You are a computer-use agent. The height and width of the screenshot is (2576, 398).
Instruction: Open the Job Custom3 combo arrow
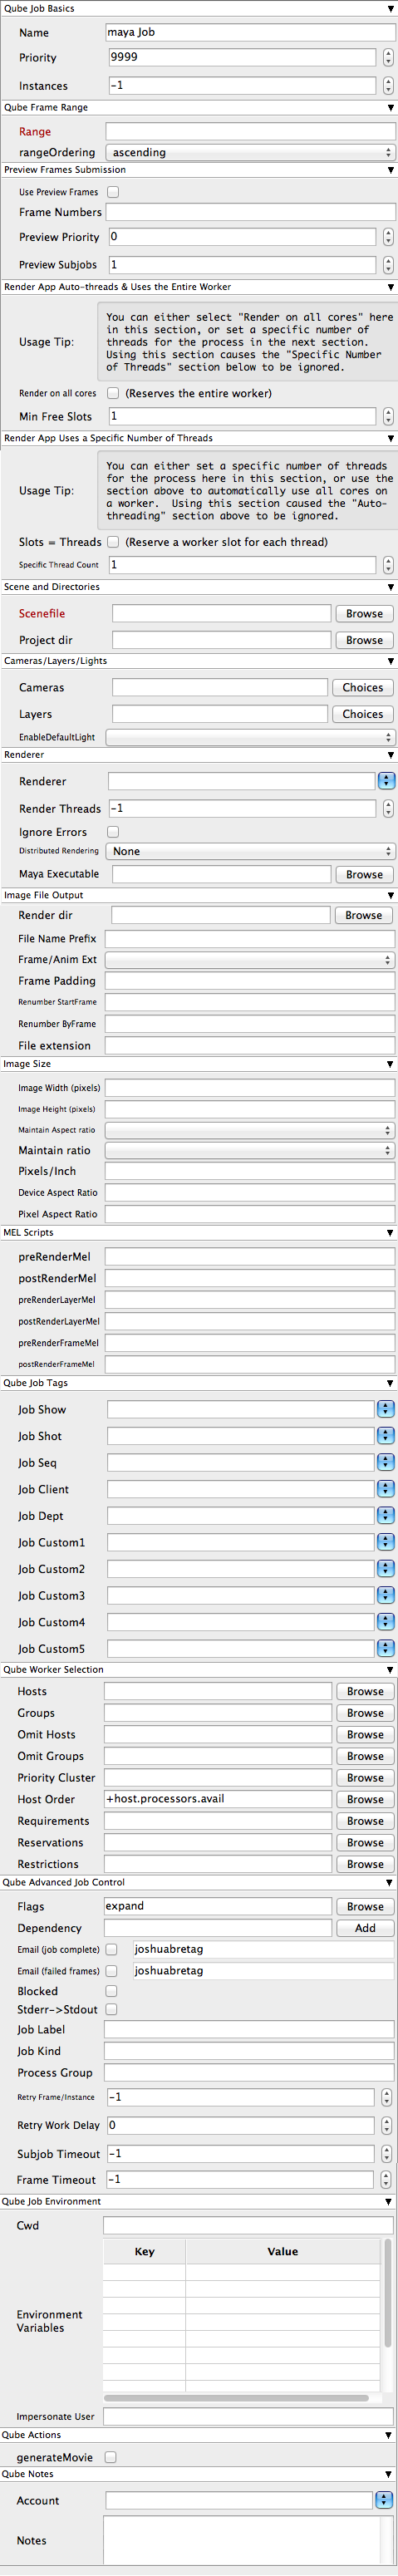(386, 1595)
